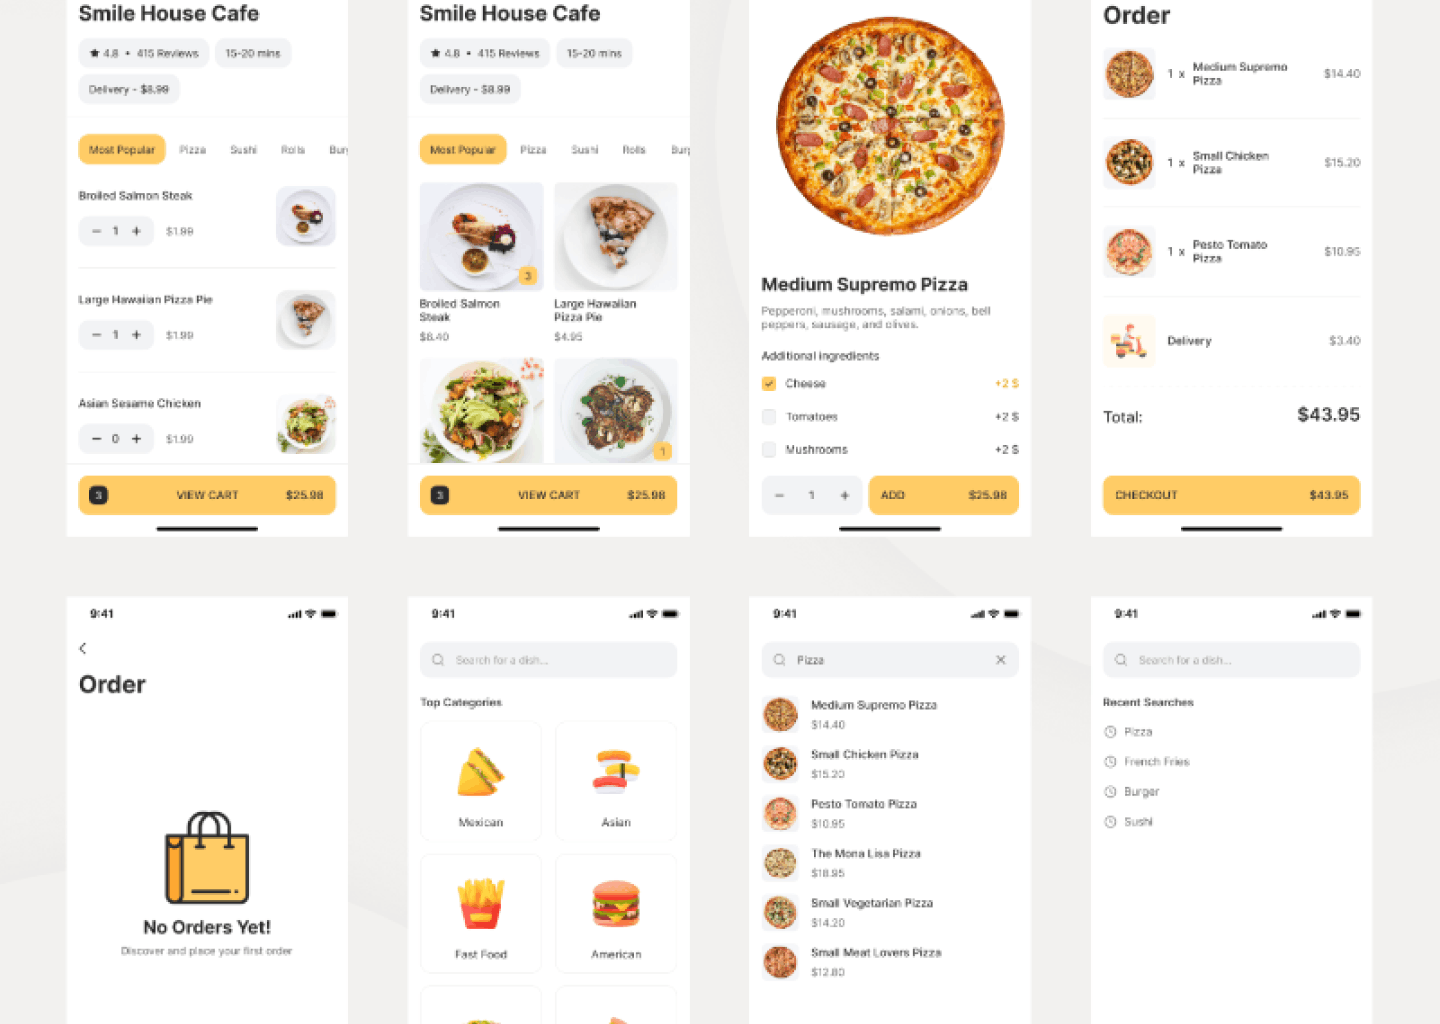Switch to Sushi tab in list view

pyautogui.click(x=243, y=150)
